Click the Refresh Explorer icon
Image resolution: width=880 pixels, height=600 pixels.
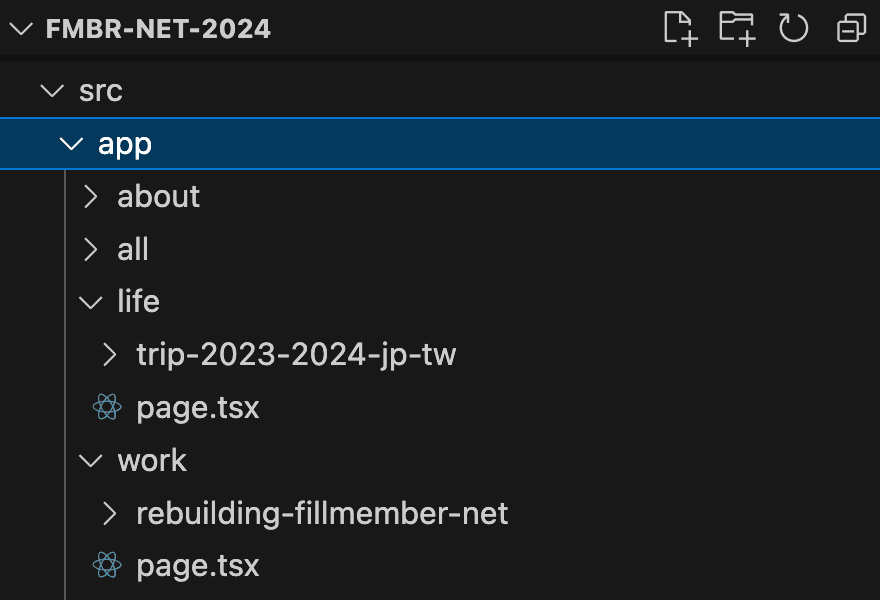pyautogui.click(x=793, y=29)
